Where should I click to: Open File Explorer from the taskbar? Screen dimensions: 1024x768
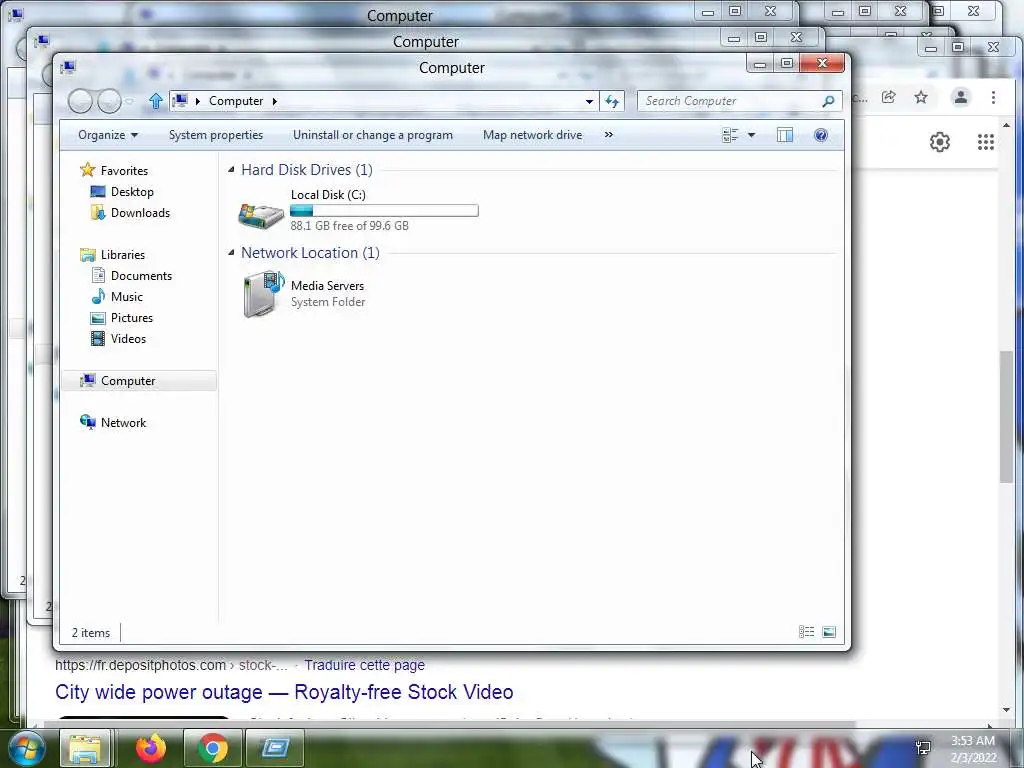pos(85,748)
